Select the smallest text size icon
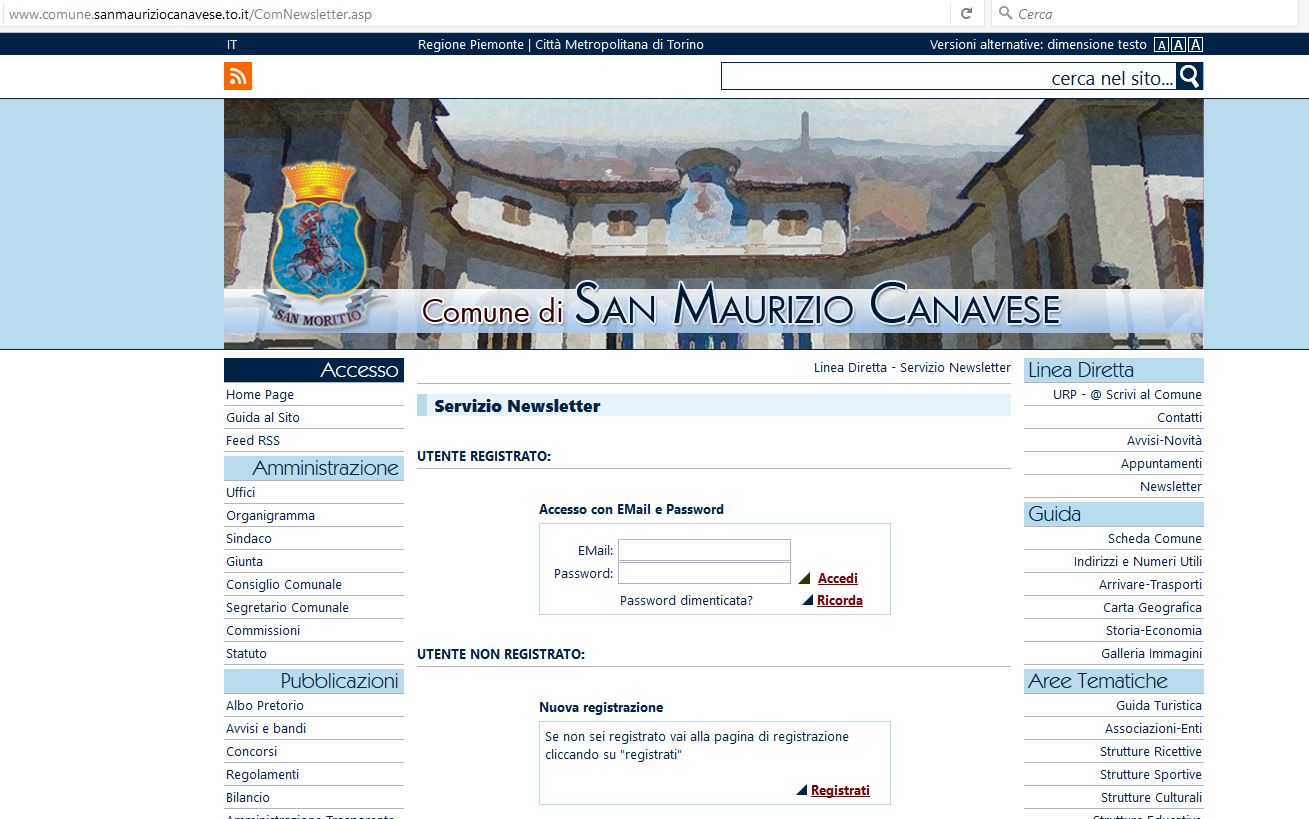 click(1161, 45)
